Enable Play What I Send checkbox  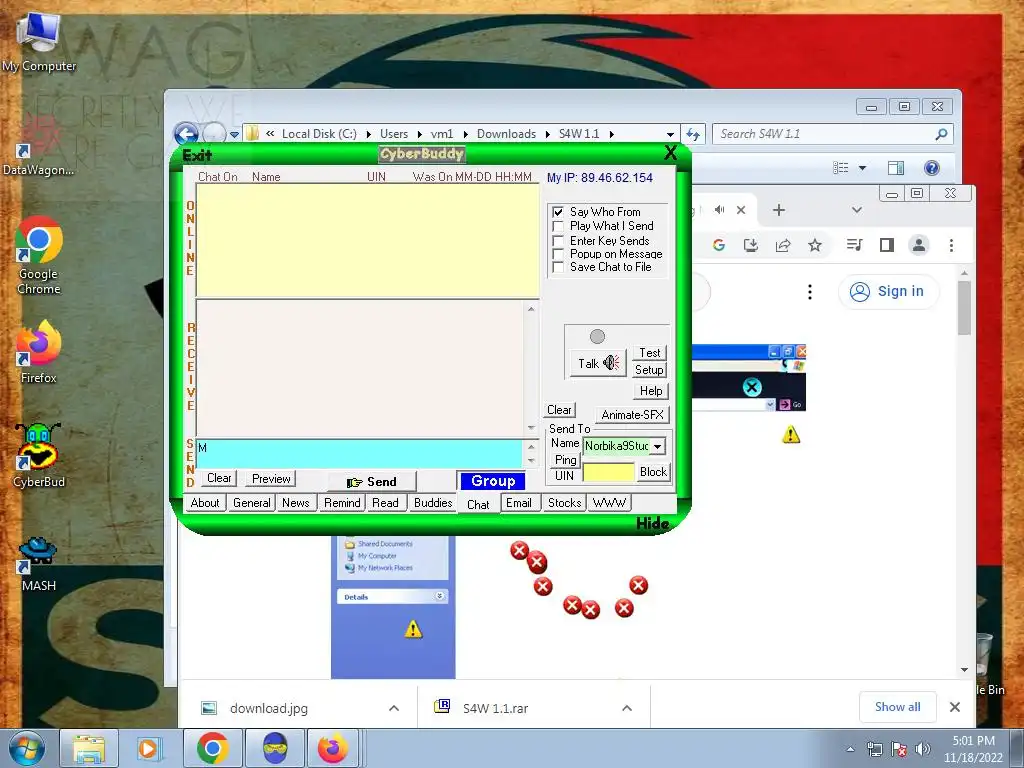coord(558,226)
